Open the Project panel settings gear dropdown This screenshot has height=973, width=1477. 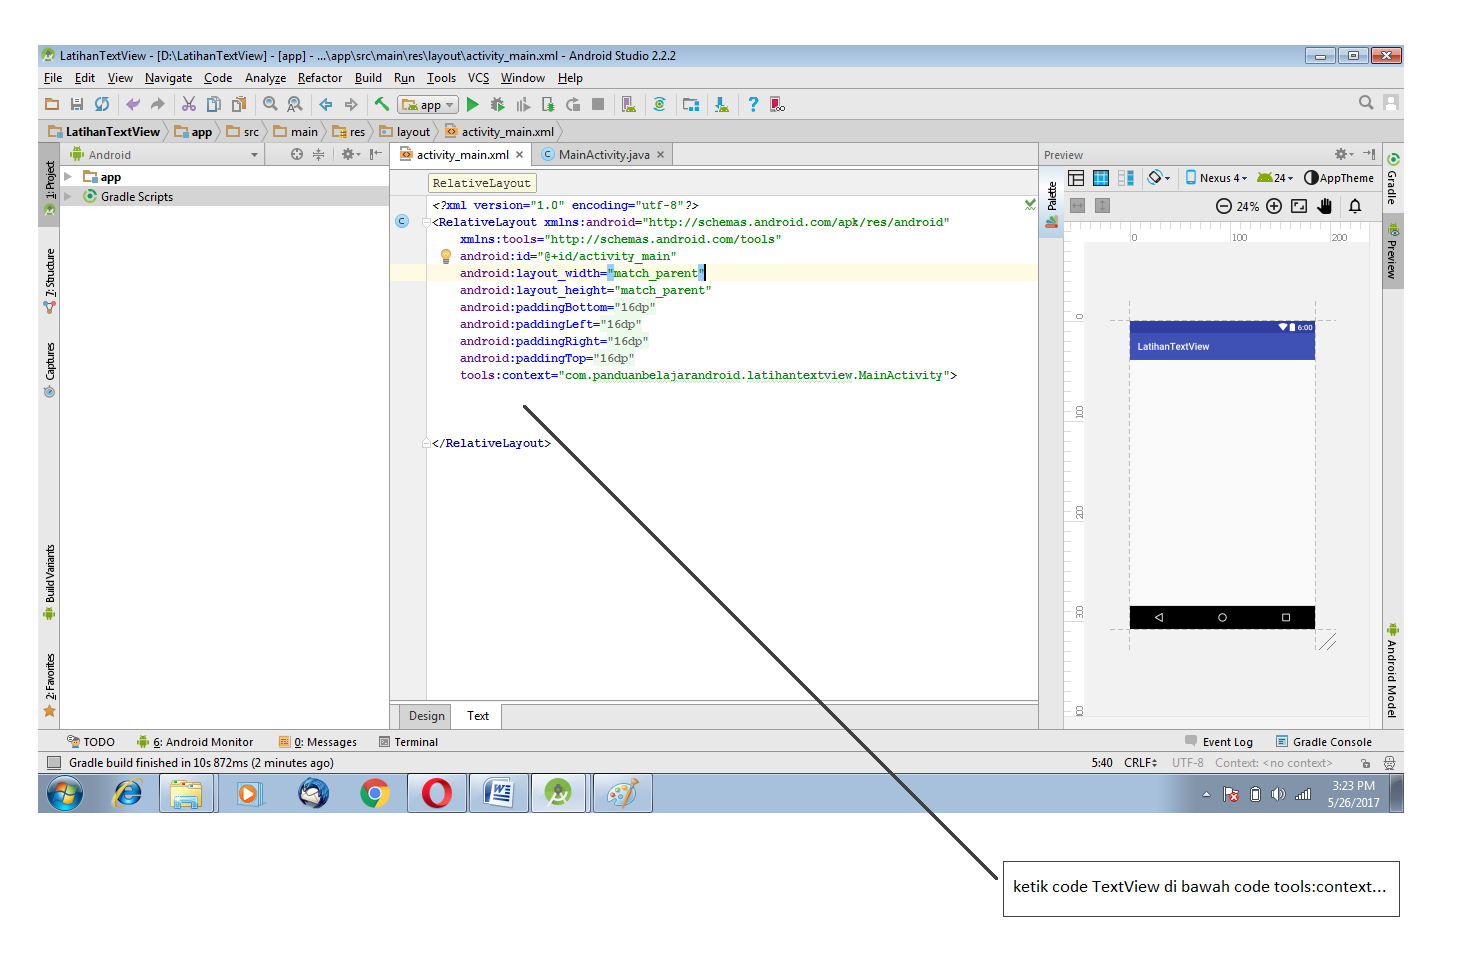(349, 154)
